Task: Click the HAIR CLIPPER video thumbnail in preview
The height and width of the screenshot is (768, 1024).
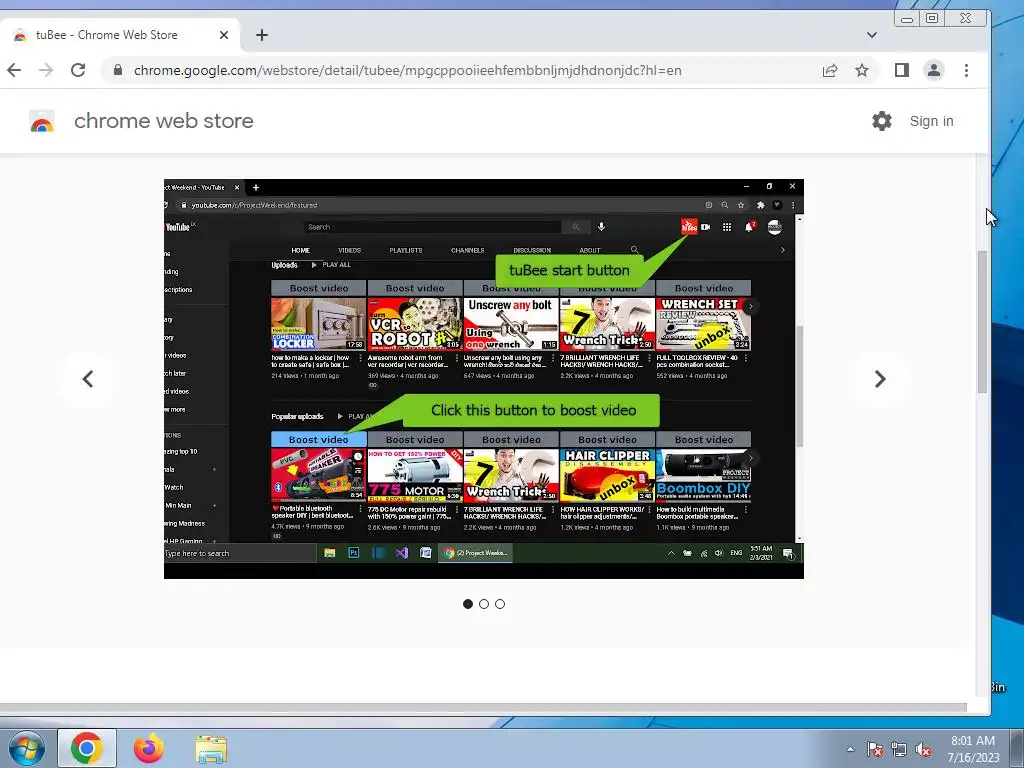Action: [607, 475]
